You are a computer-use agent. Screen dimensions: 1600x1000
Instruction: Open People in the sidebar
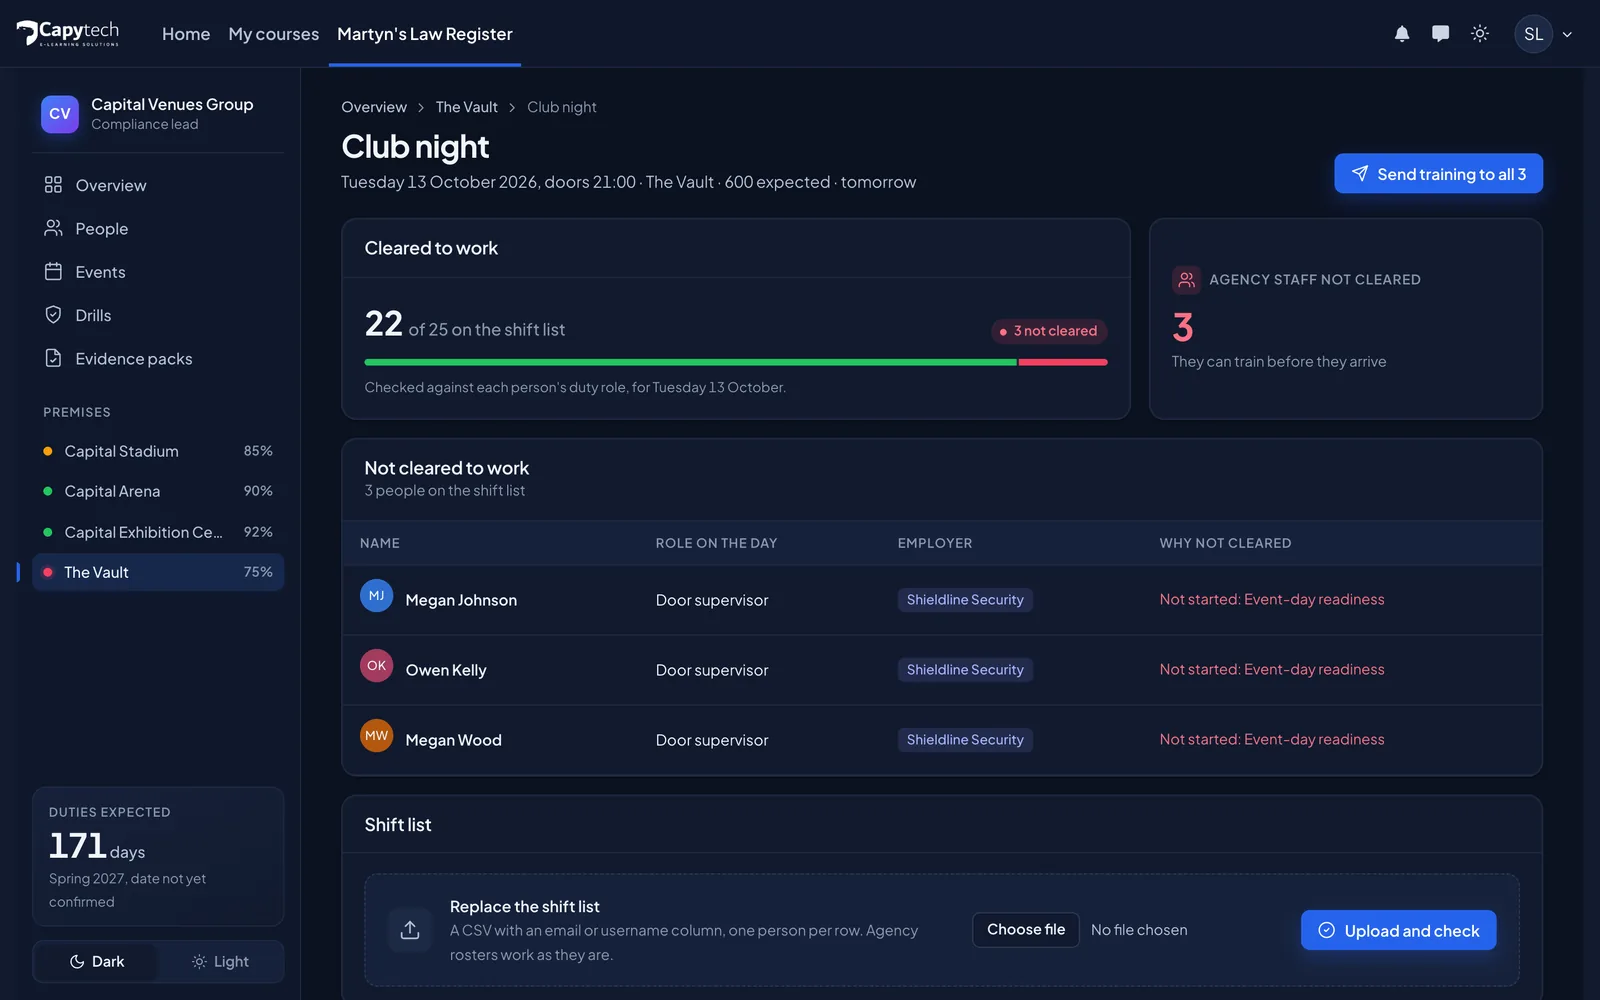pyautogui.click(x=158, y=228)
